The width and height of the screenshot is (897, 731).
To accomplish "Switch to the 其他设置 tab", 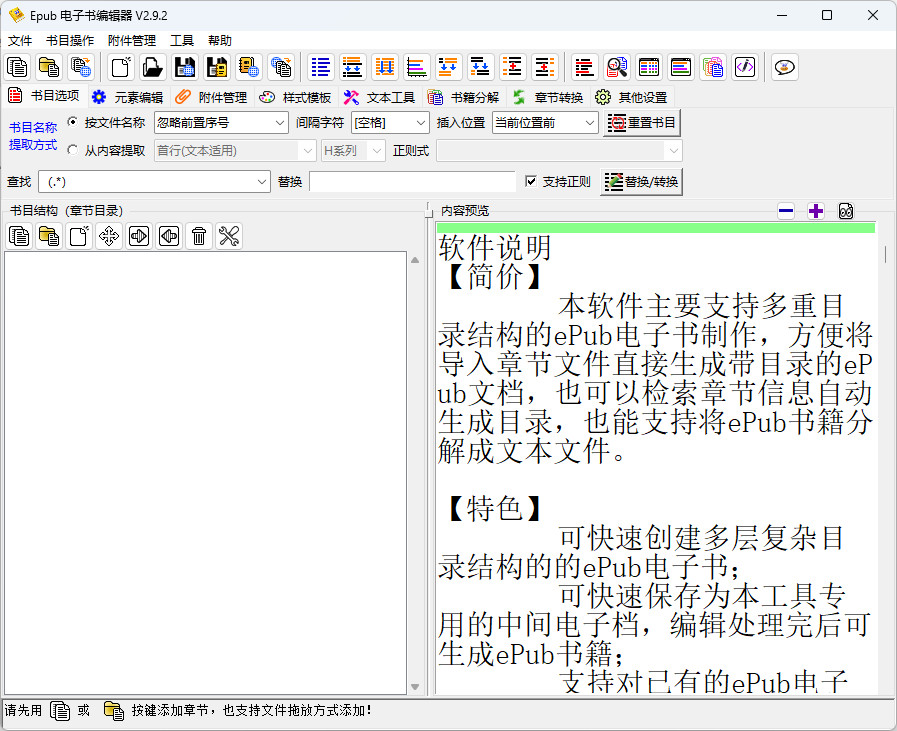I will tap(632, 97).
